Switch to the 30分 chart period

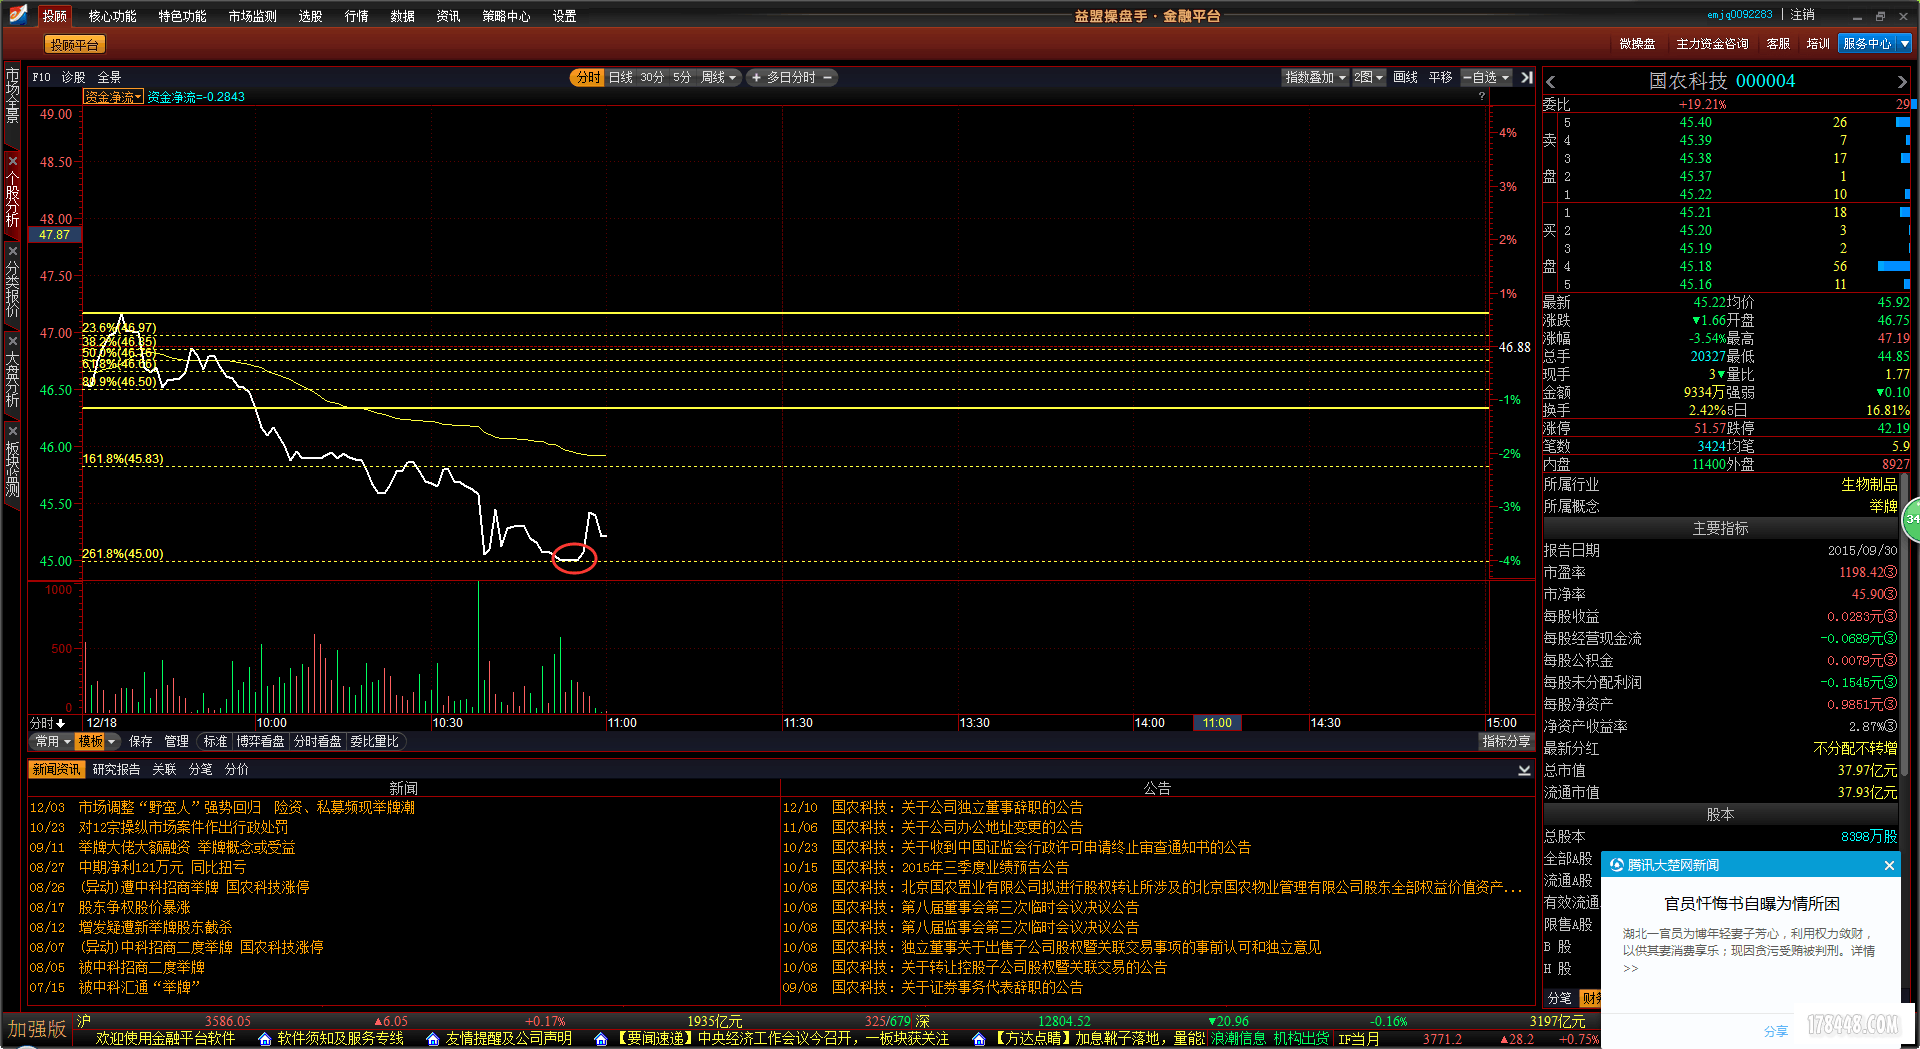click(652, 77)
